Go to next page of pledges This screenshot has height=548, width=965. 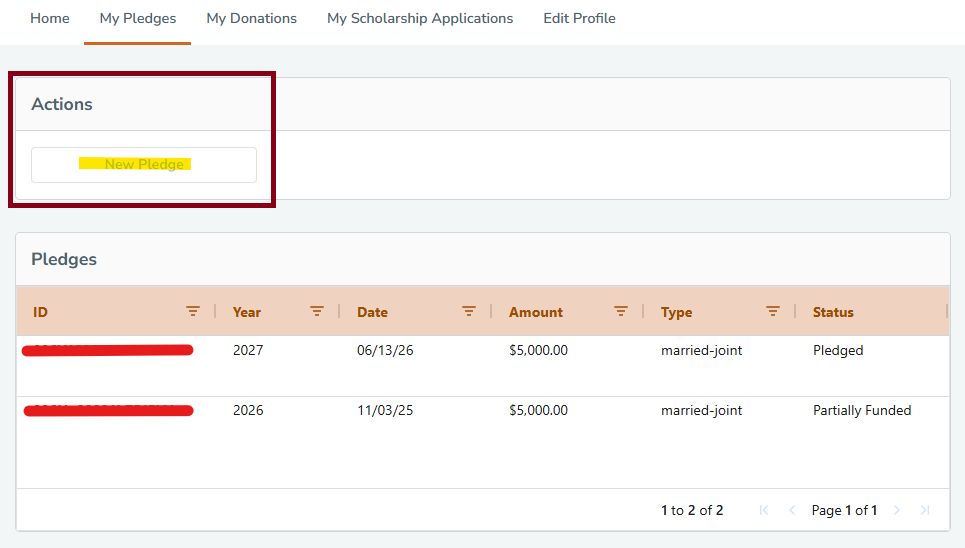pos(897,510)
